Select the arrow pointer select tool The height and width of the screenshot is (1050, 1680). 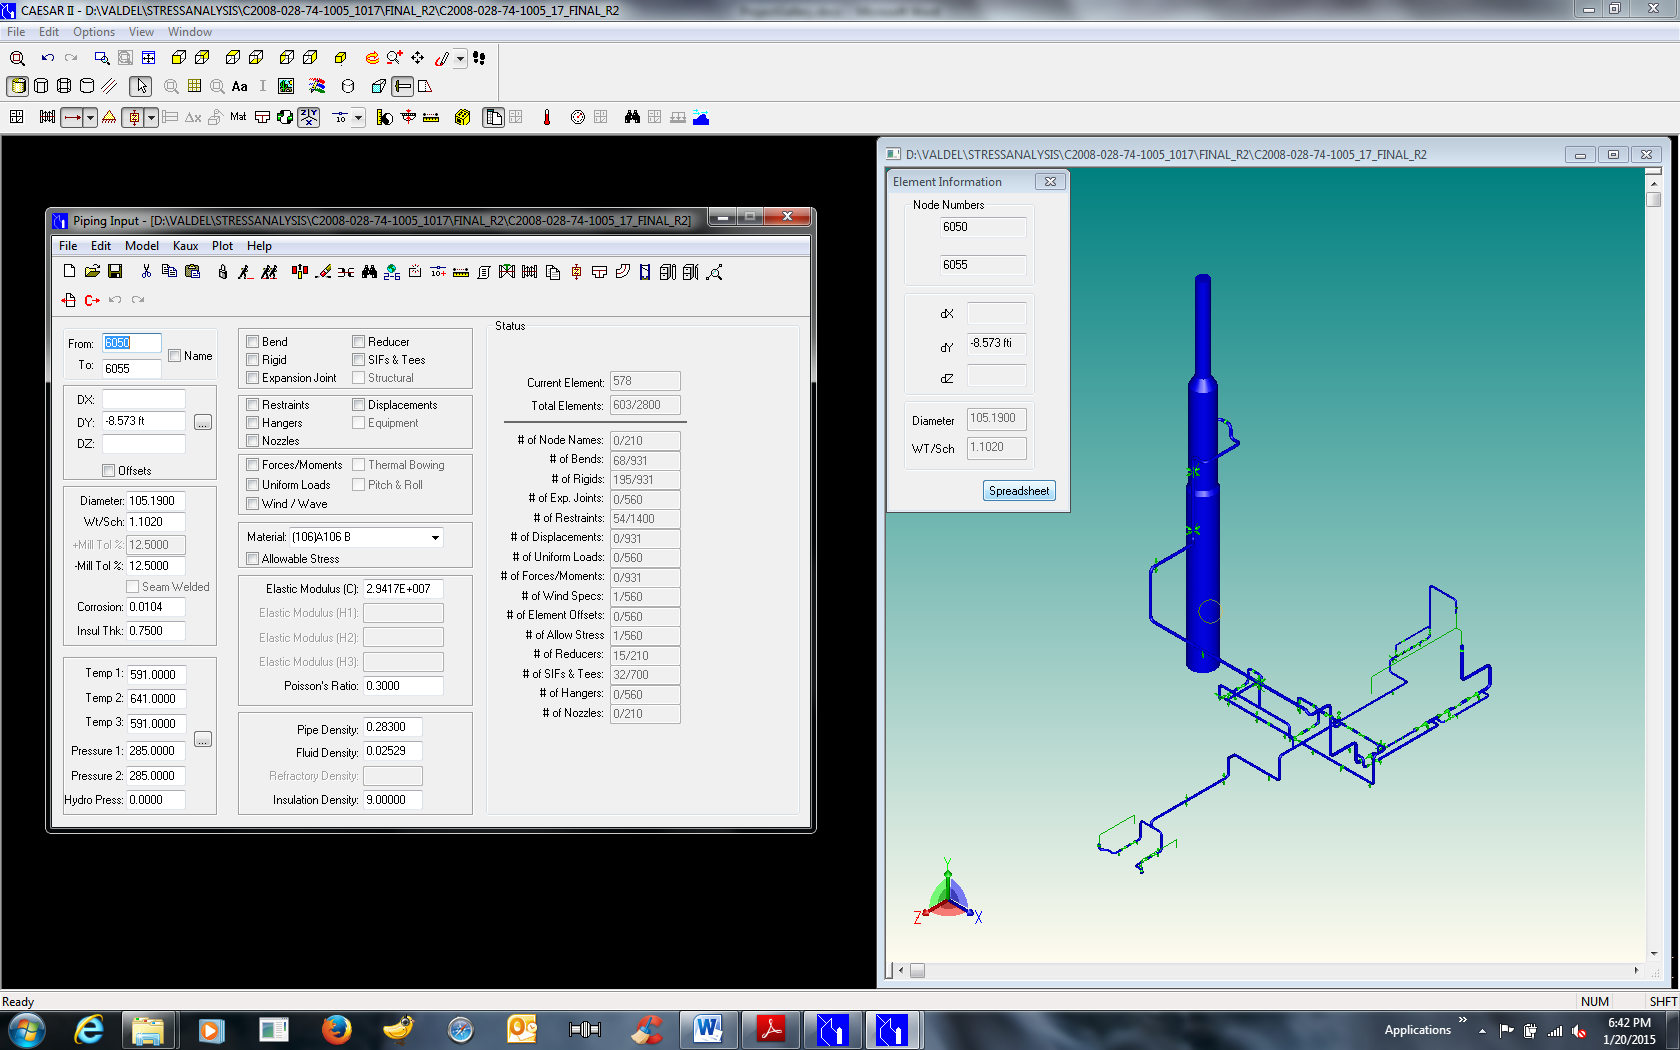[x=141, y=87]
